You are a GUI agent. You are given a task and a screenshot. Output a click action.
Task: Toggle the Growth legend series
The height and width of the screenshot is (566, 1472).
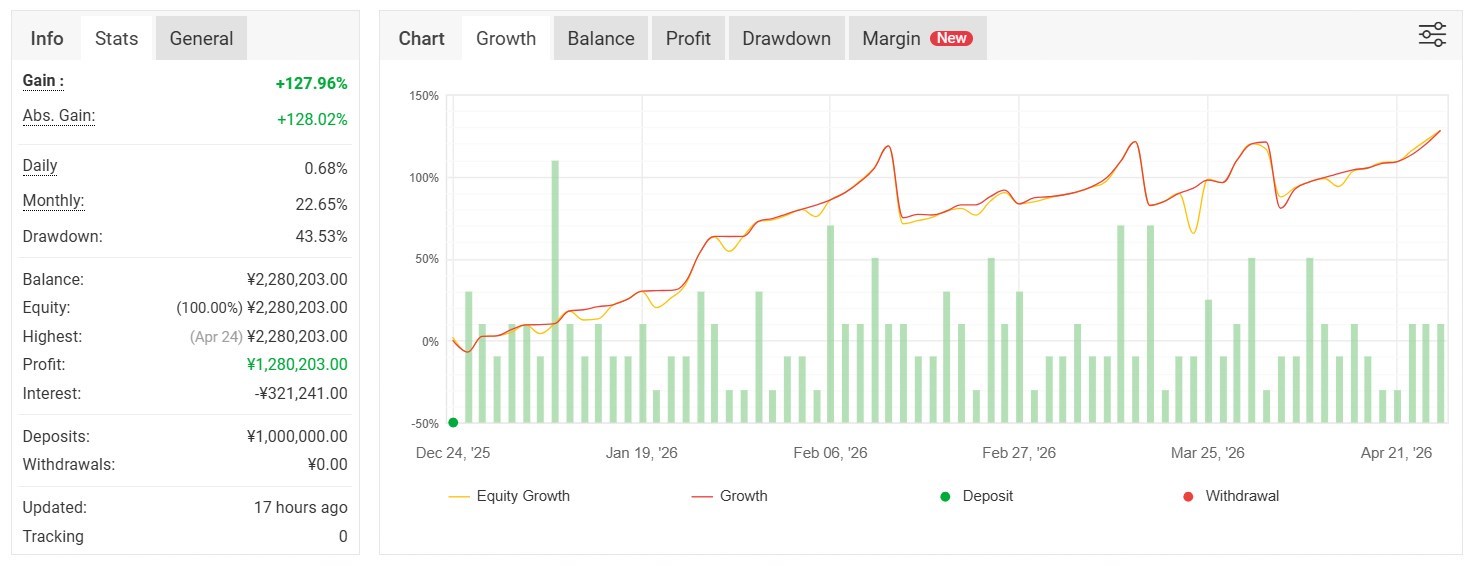tap(730, 496)
